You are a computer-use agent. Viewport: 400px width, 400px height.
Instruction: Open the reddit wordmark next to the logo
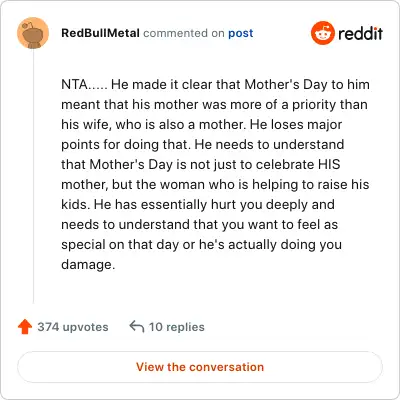360,33
